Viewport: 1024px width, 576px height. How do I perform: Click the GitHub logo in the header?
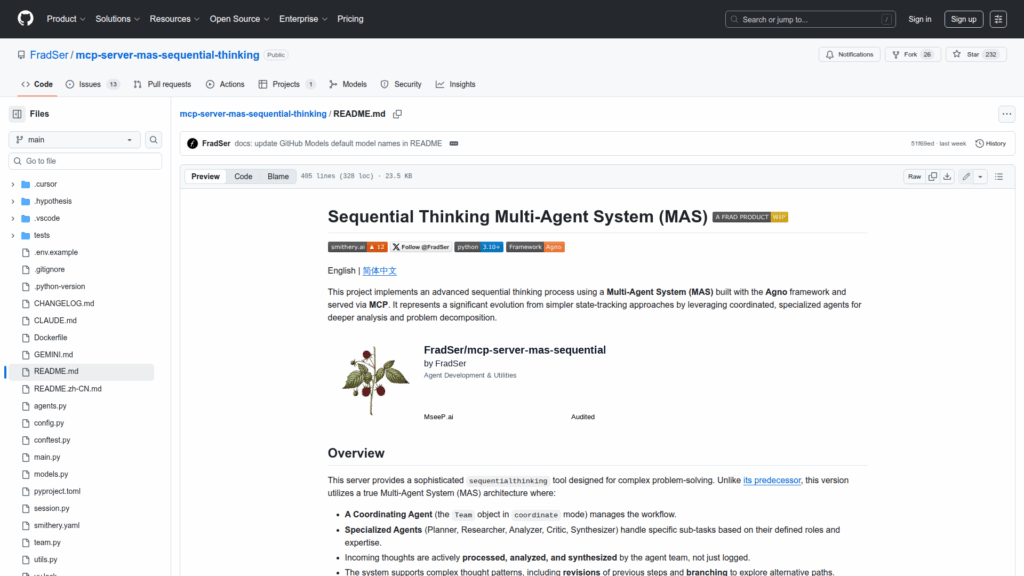25,19
